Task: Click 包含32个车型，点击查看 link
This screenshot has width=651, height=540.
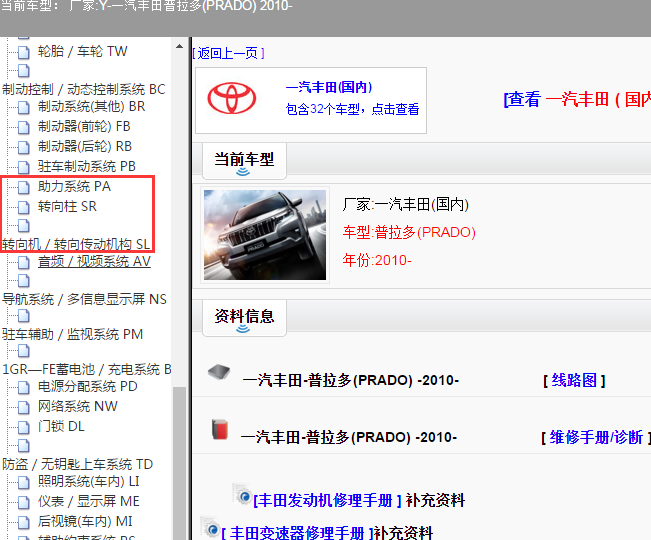Action: (352, 109)
